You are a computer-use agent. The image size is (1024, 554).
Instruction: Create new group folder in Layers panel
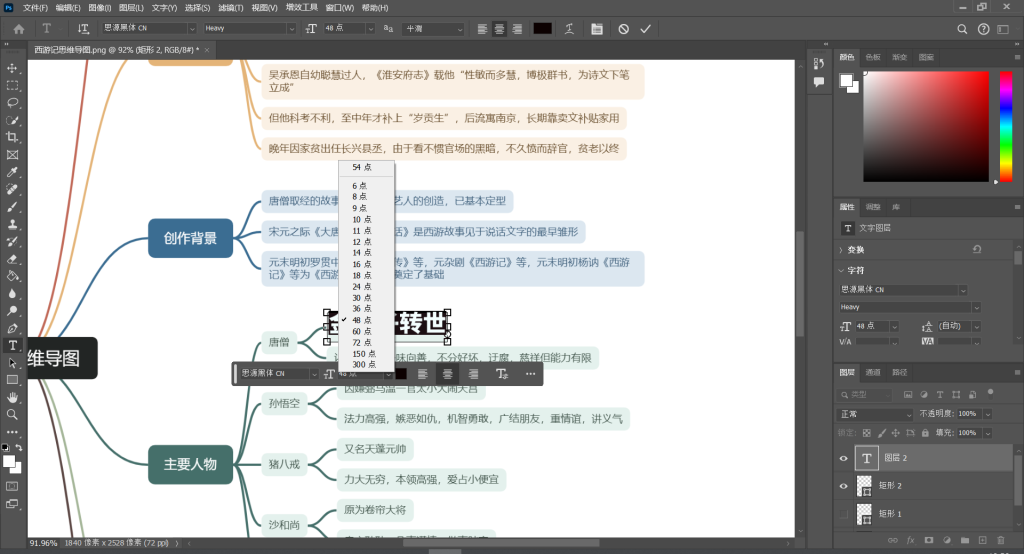pos(965,540)
